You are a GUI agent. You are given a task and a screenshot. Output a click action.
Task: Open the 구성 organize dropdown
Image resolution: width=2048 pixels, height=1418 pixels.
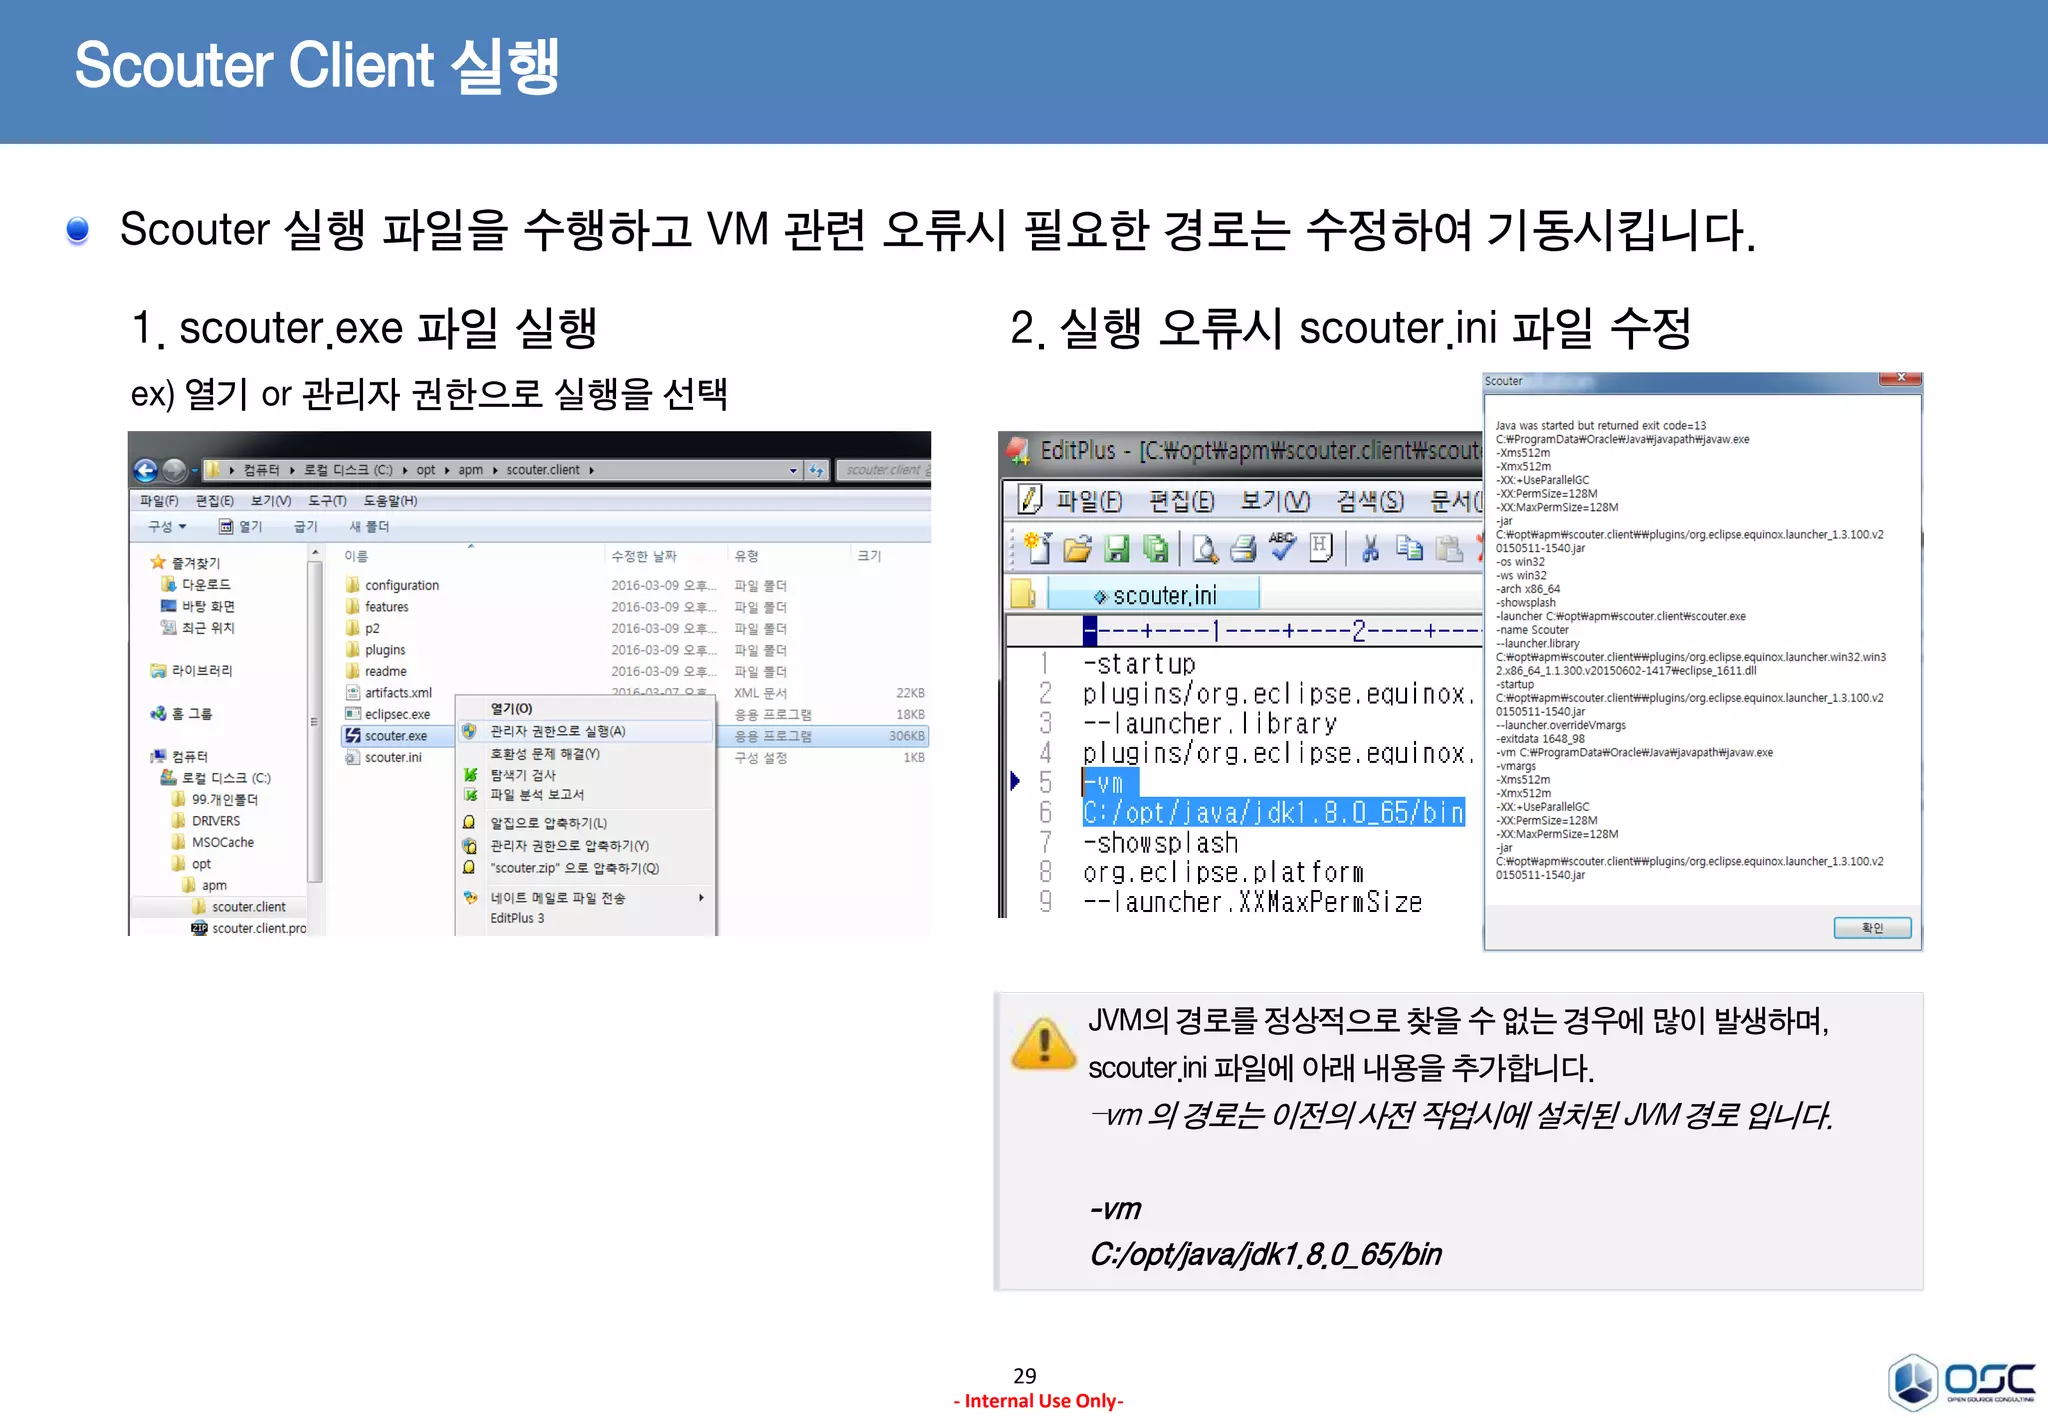point(167,526)
